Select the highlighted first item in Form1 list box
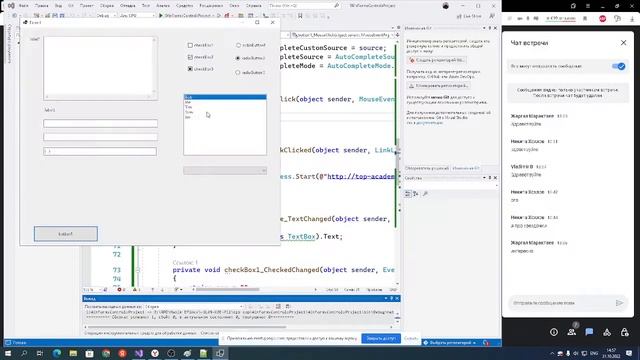 (225, 97)
